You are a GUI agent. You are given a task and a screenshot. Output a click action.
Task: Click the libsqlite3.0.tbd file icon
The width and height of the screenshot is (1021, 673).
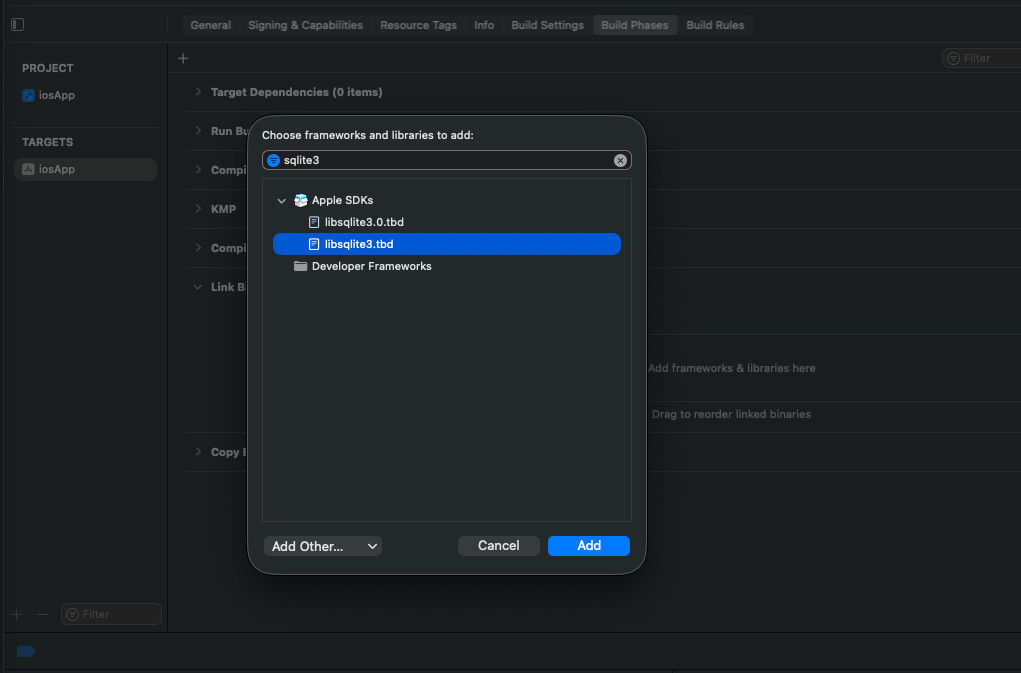coord(314,223)
